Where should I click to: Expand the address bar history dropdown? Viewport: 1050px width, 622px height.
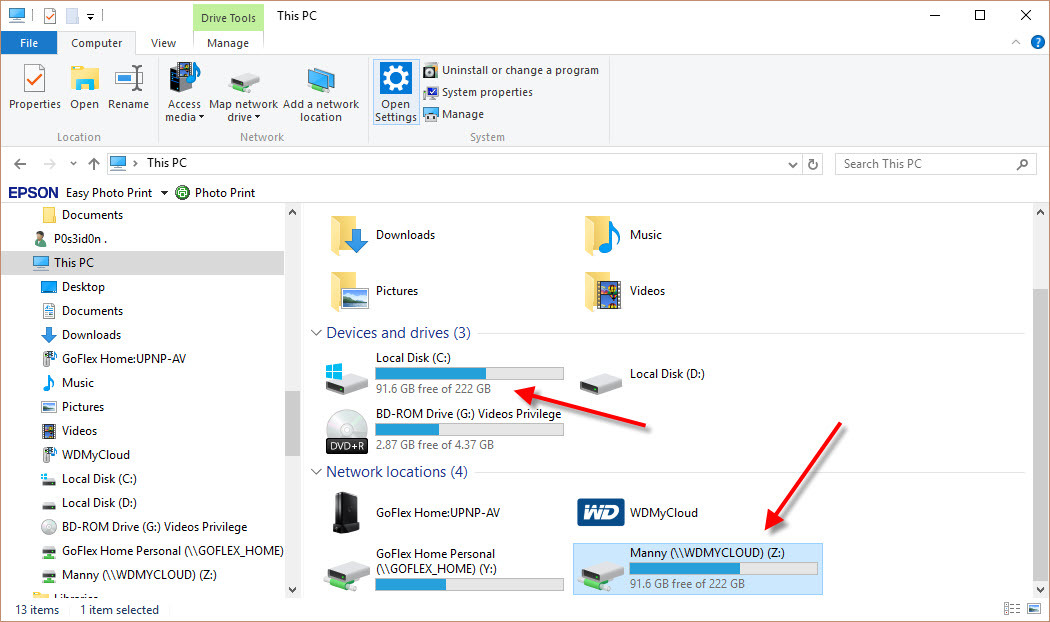[x=793, y=164]
